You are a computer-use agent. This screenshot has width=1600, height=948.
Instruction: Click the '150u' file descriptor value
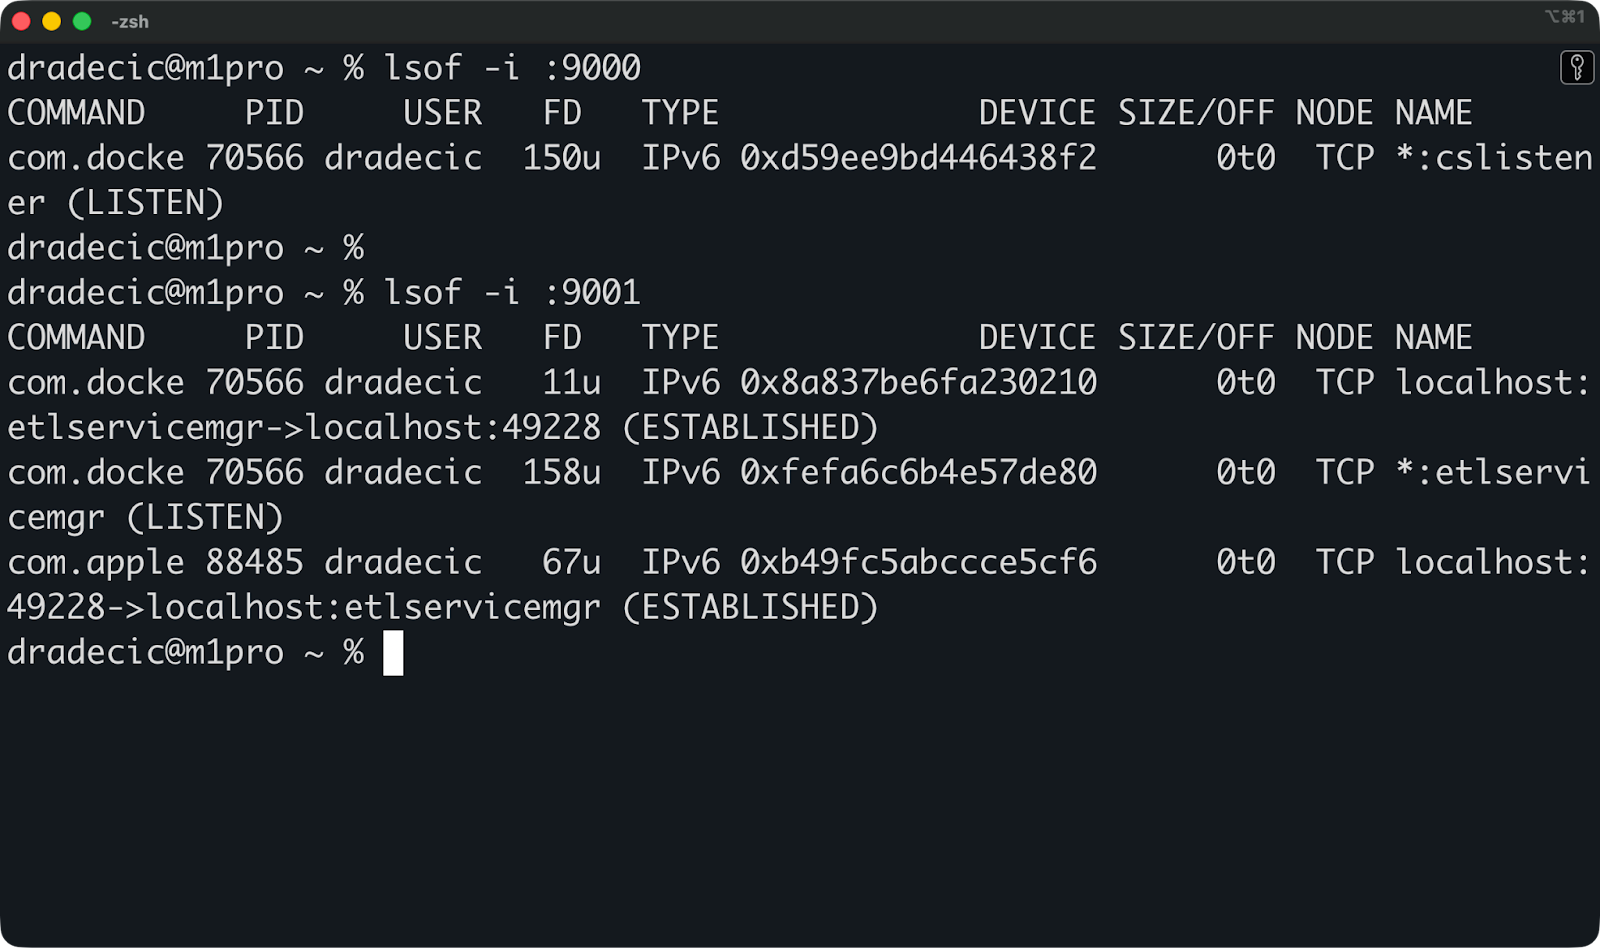click(x=561, y=158)
